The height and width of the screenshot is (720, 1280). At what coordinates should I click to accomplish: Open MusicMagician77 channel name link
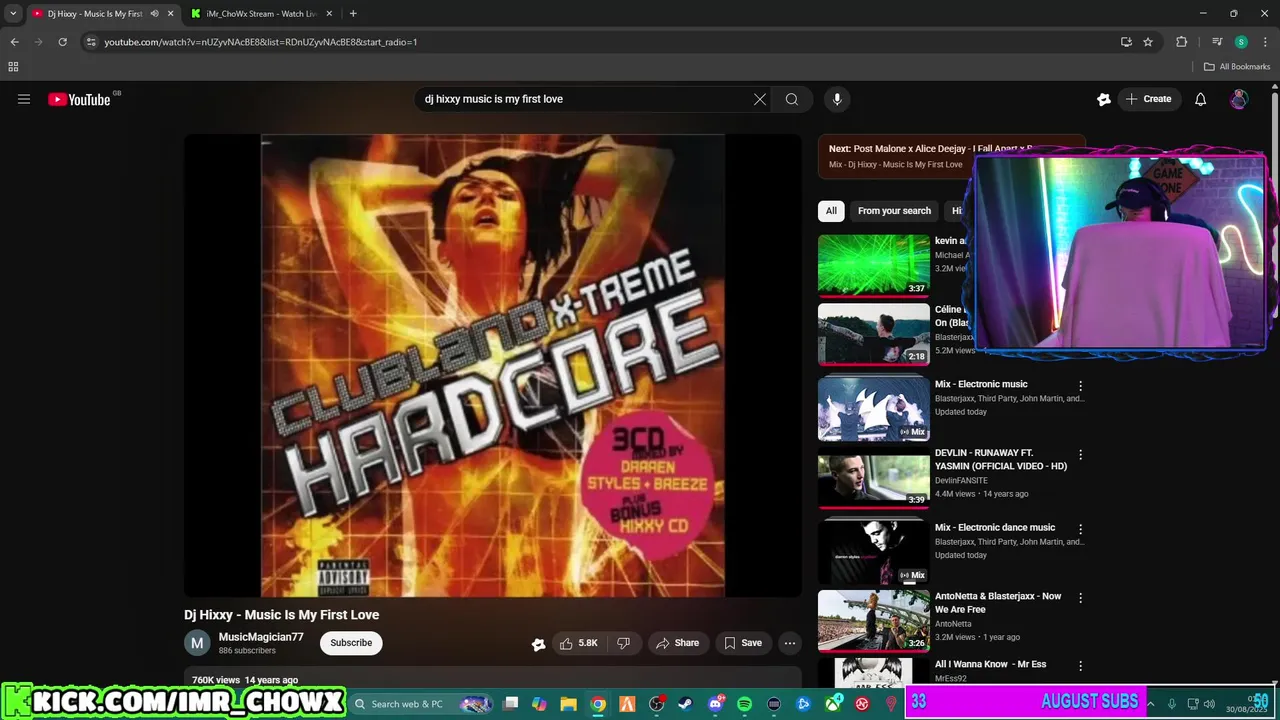click(x=261, y=637)
